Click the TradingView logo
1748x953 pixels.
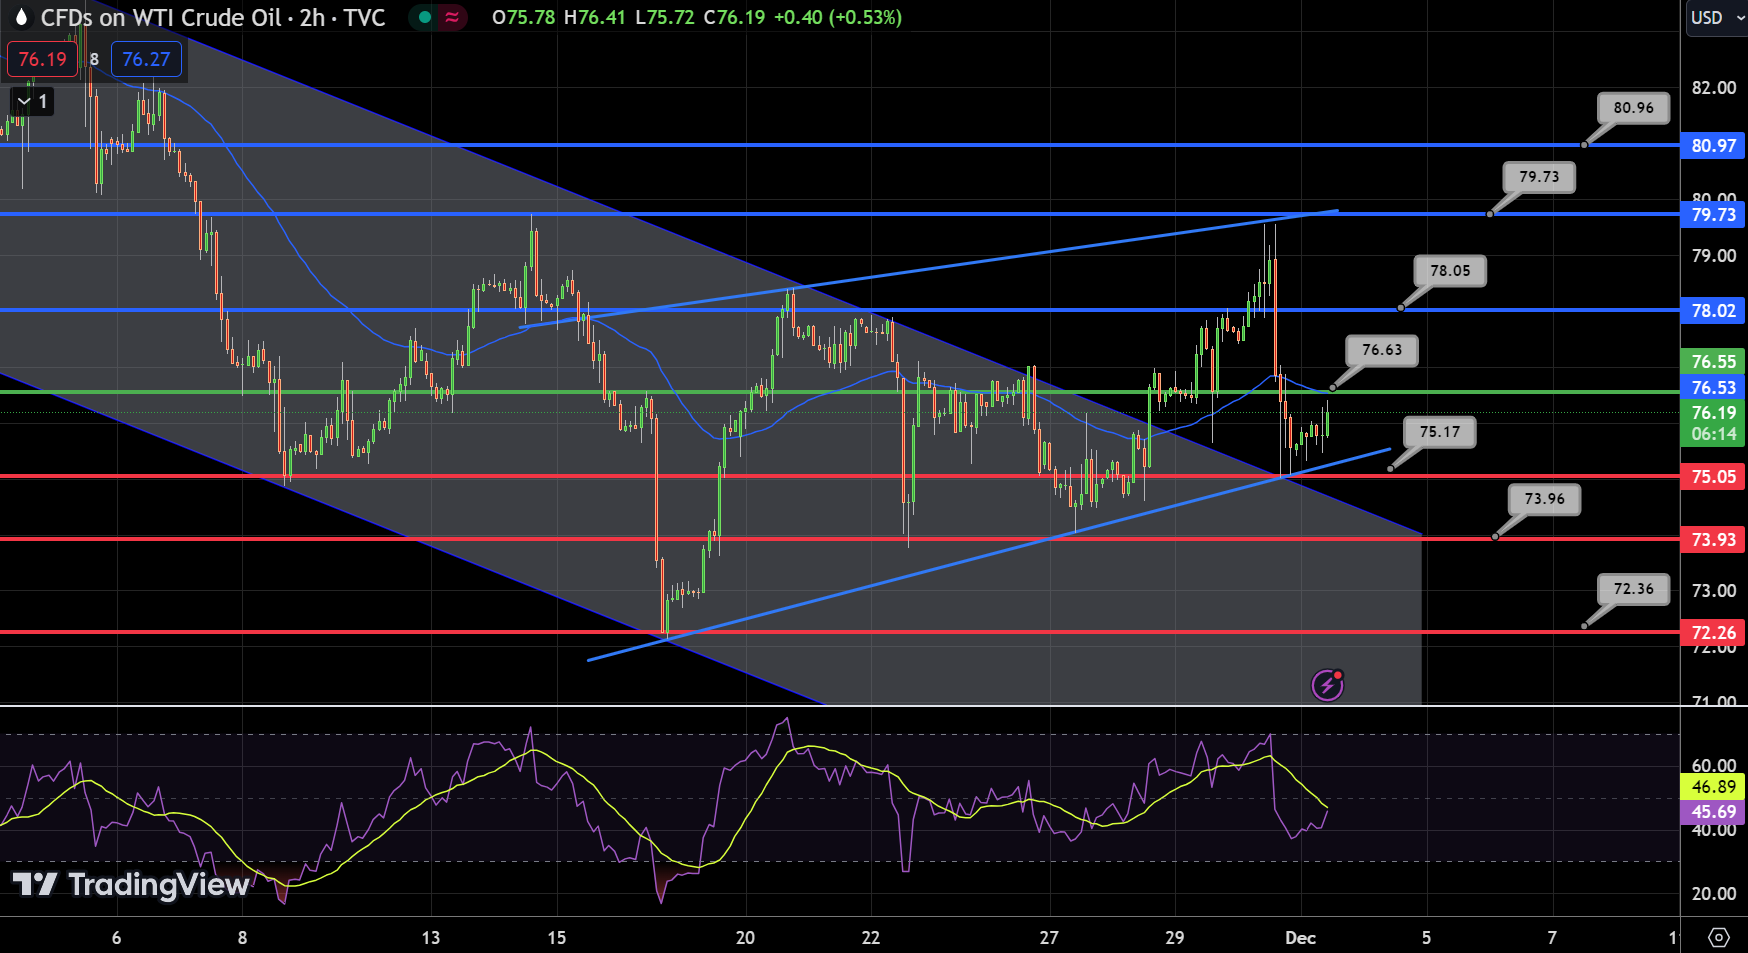(x=130, y=886)
